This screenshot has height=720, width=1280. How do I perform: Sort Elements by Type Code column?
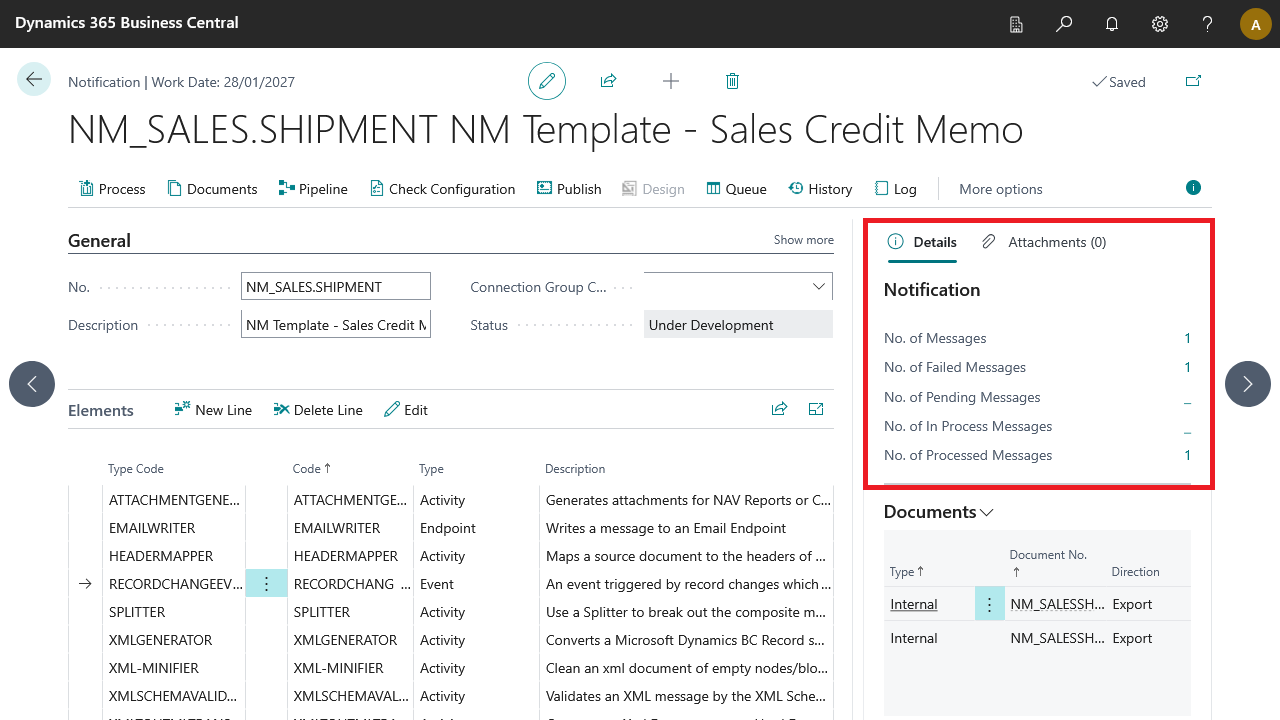pos(136,469)
